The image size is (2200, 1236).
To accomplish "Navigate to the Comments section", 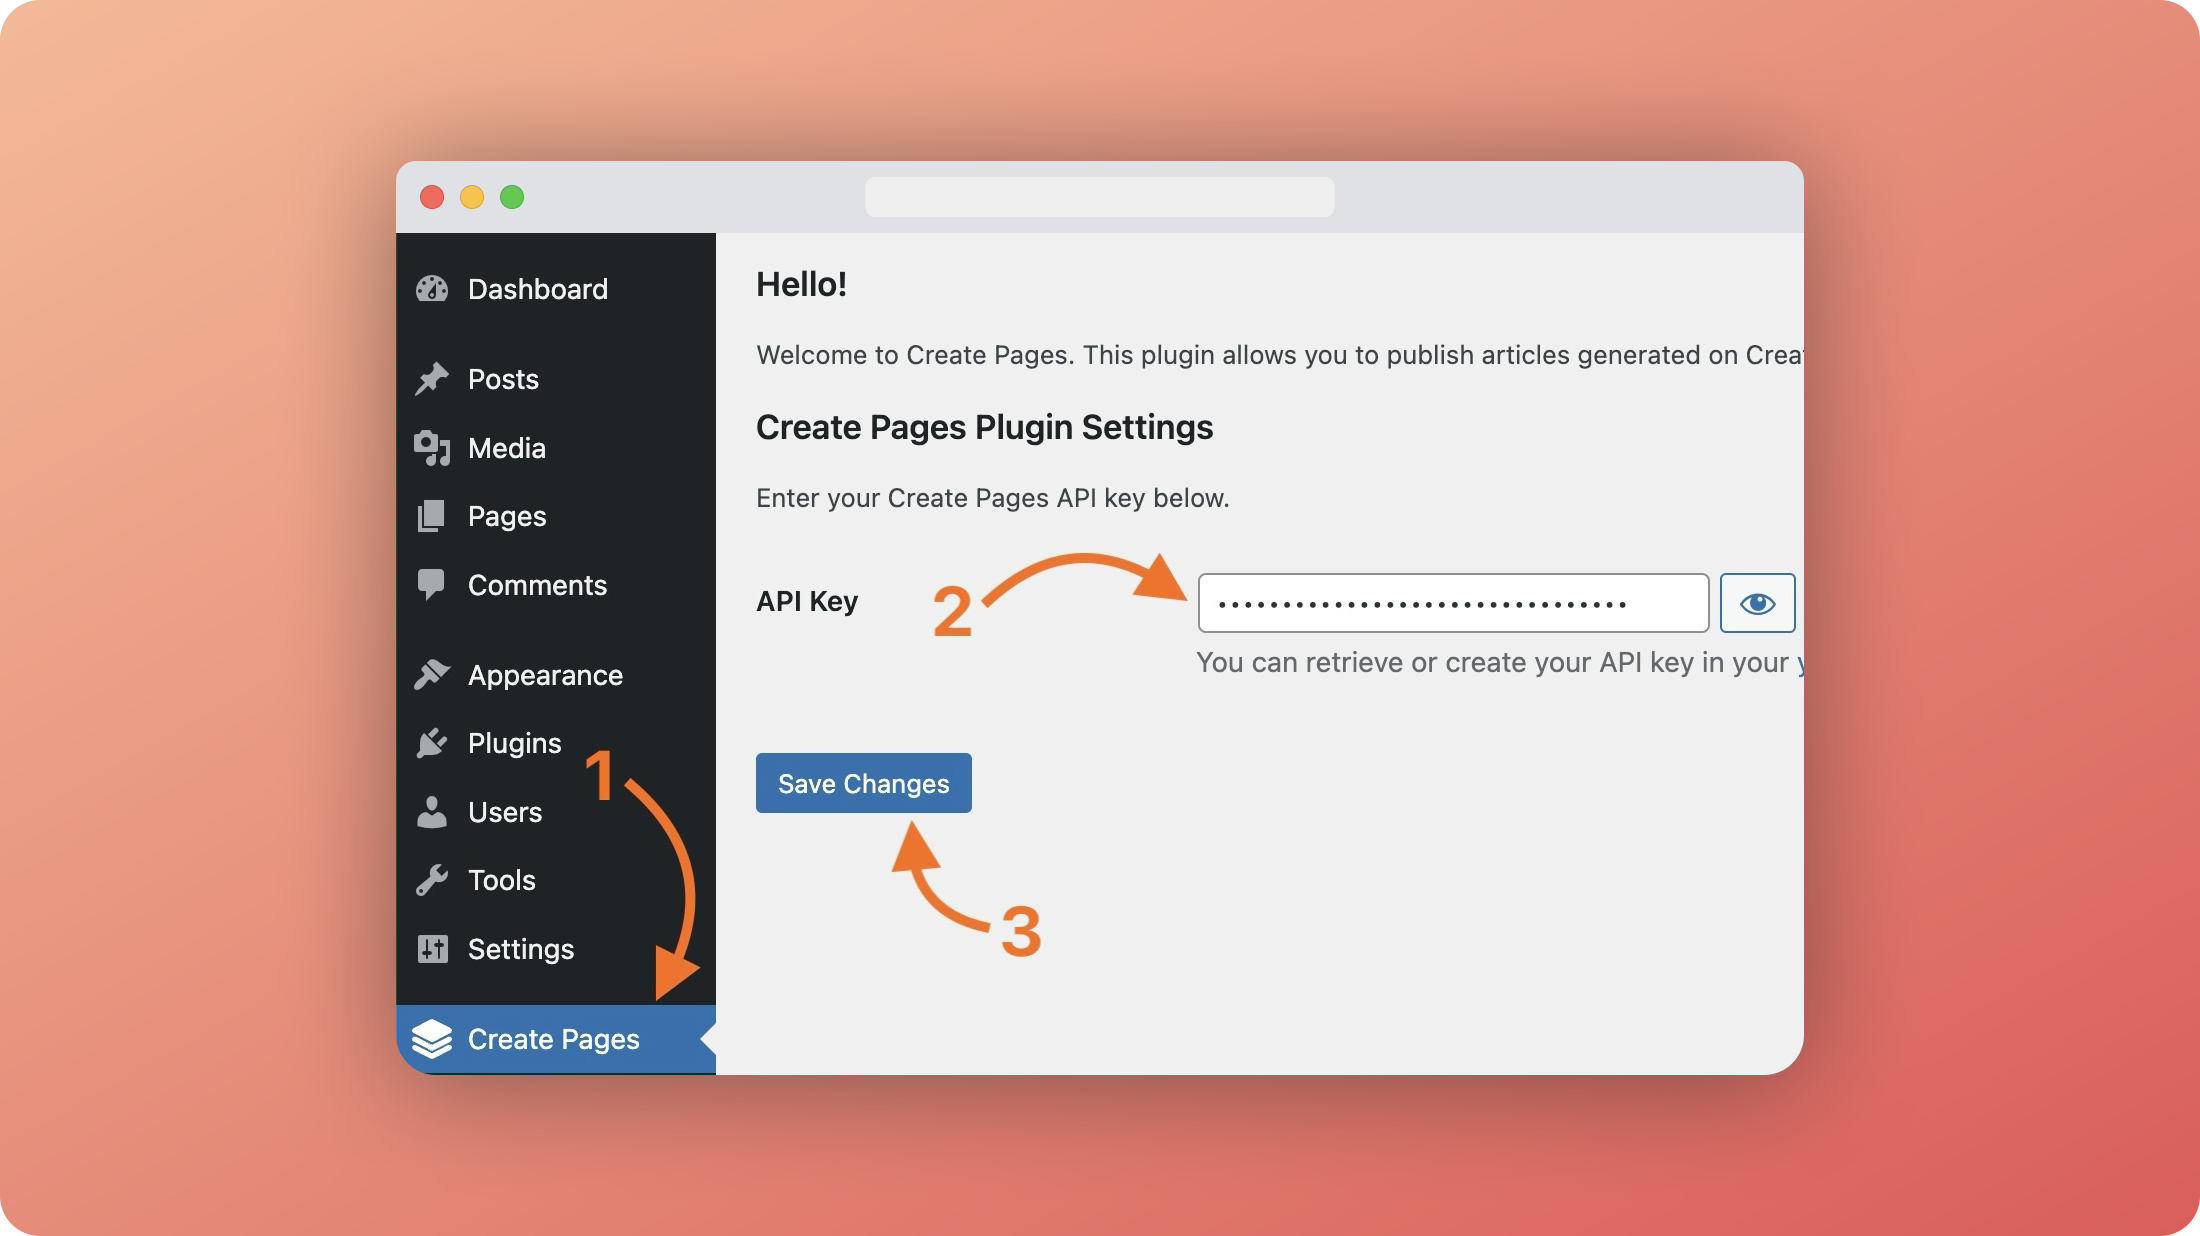I will [537, 585].
